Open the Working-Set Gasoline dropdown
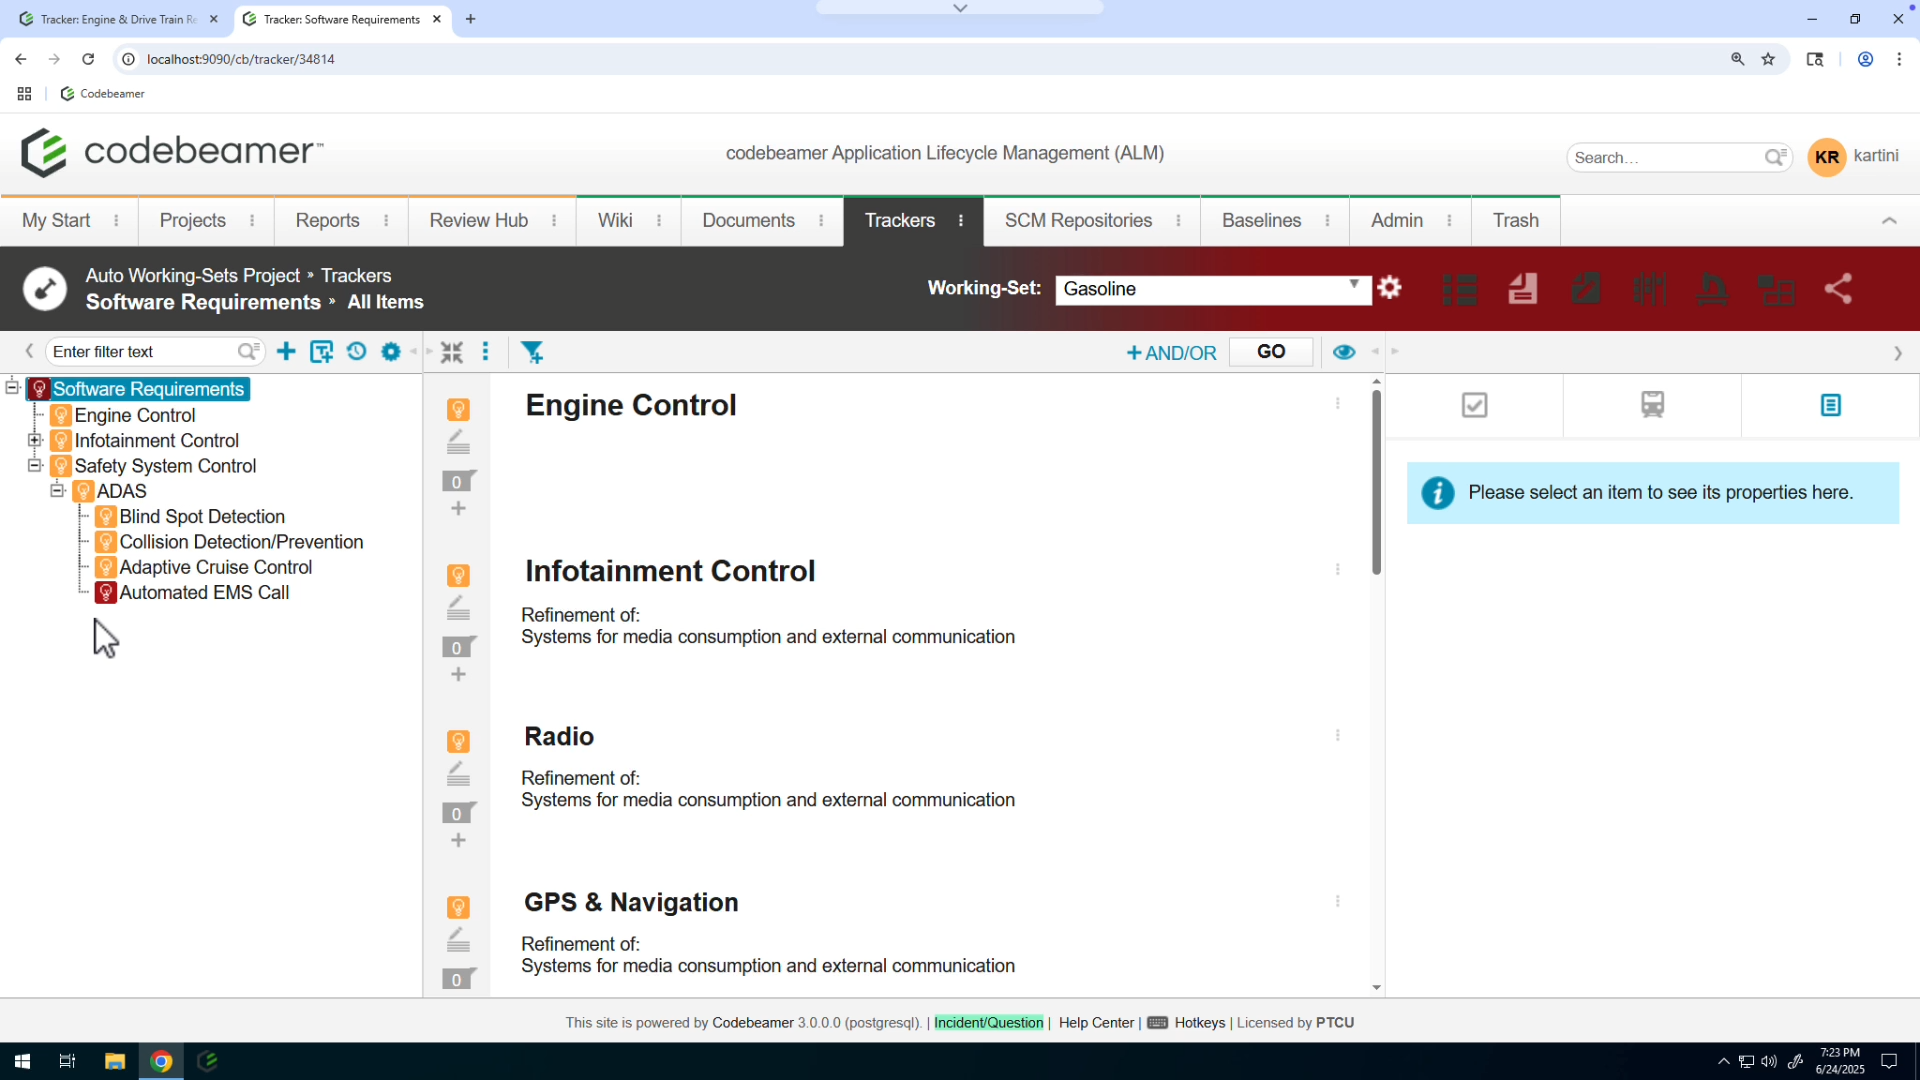Viewport: 1920px width, 1080px height. [x=1212, y=289]
